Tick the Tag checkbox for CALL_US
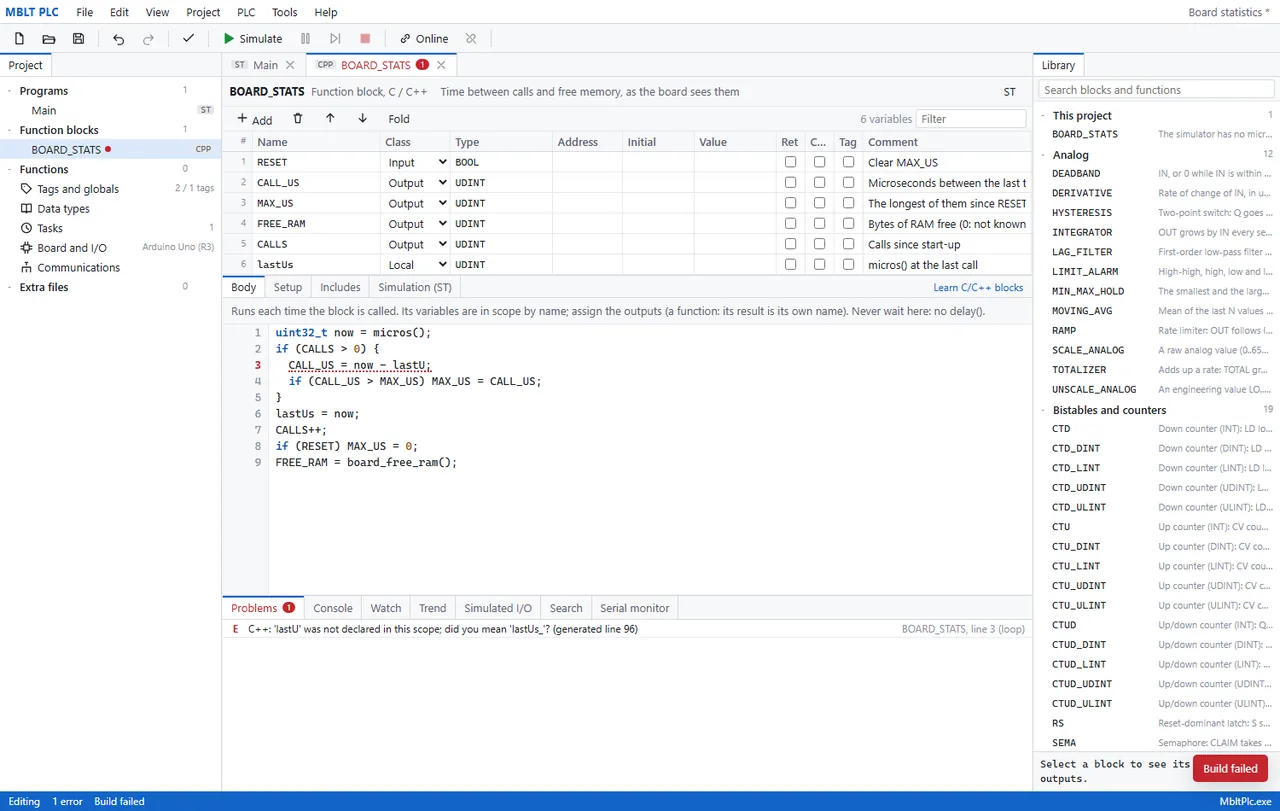The image size is (1280, 811). coord(848,183)
